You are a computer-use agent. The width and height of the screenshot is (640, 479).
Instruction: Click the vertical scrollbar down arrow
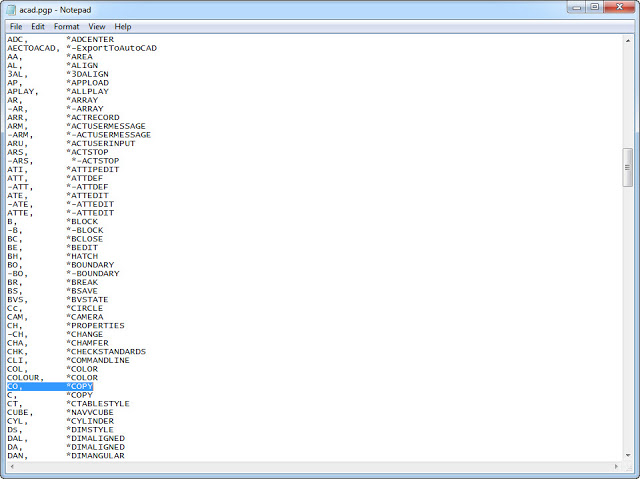click(x=628, y=455)
